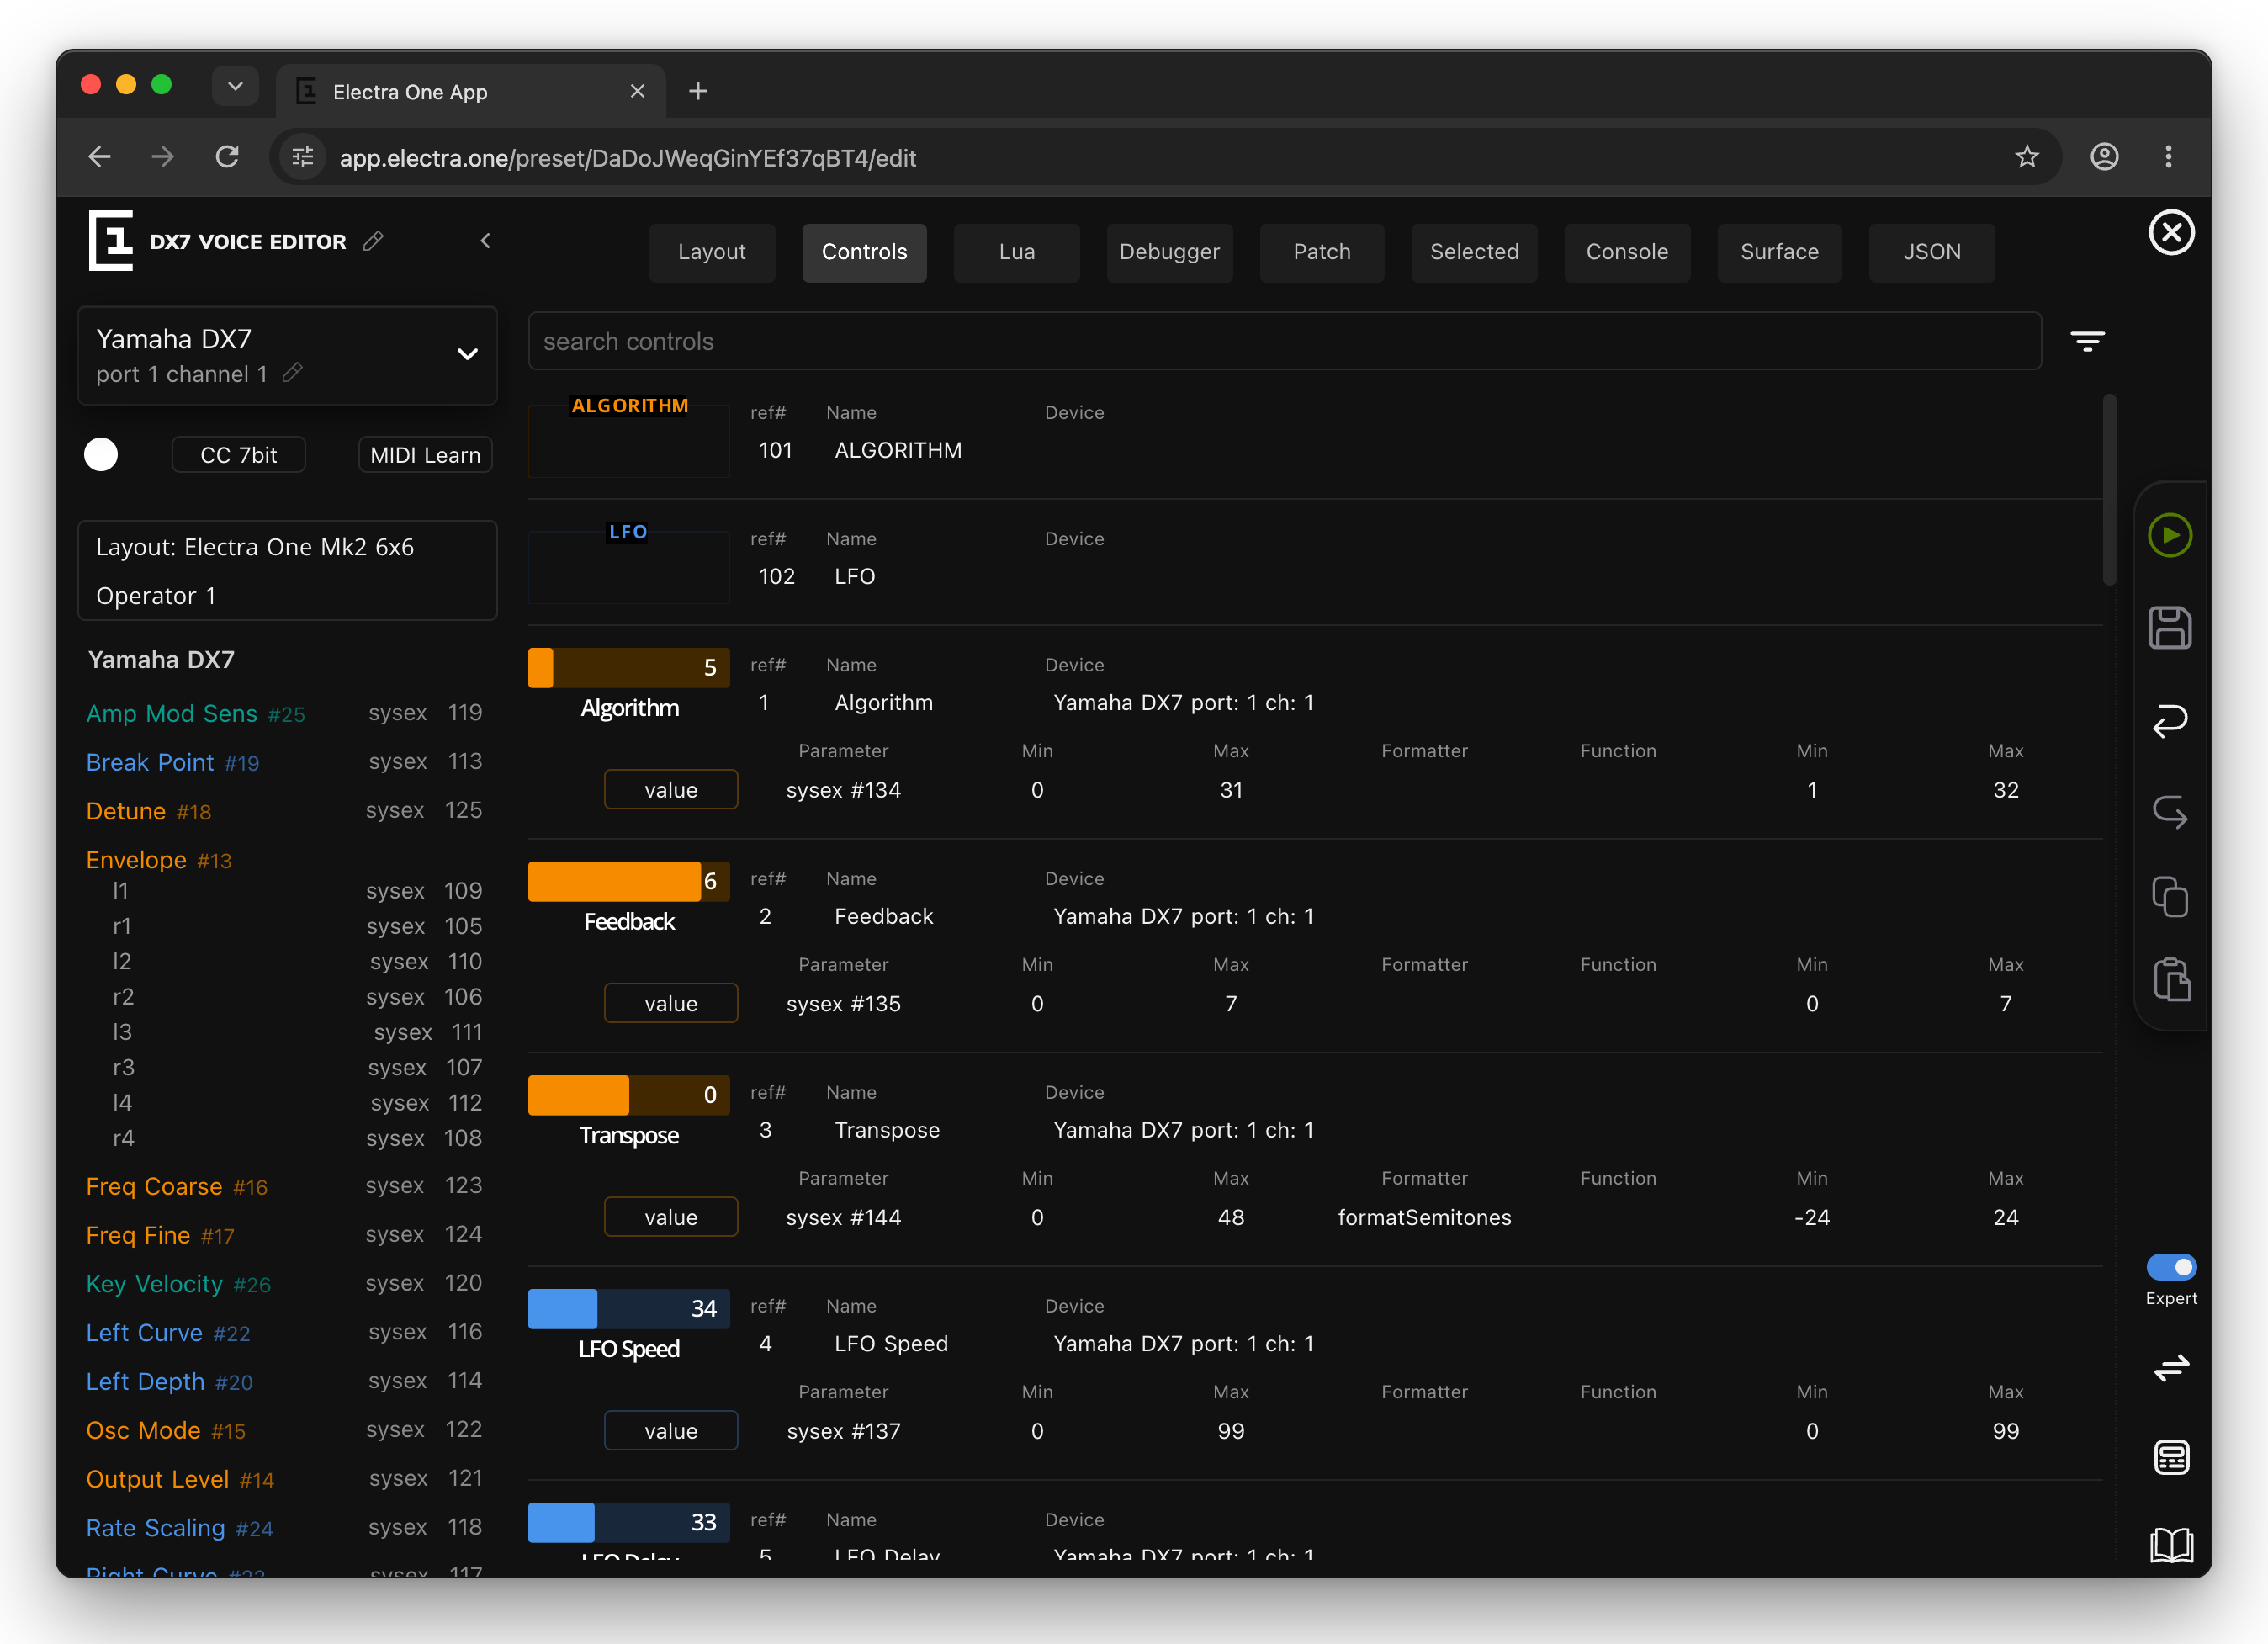Toggle the white circle indicator near CC 7bit
The image size is (2268, 1644).
101,454
